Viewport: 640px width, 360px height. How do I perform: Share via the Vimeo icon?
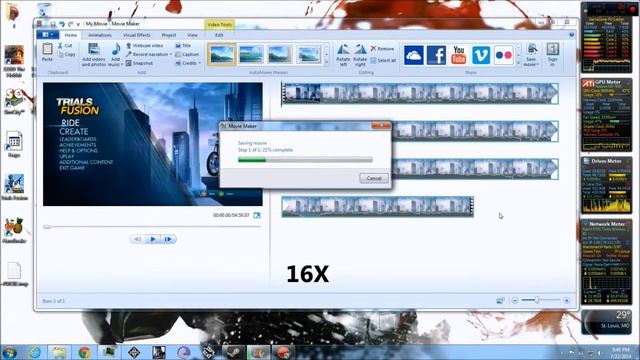click(x=481, y=55)
